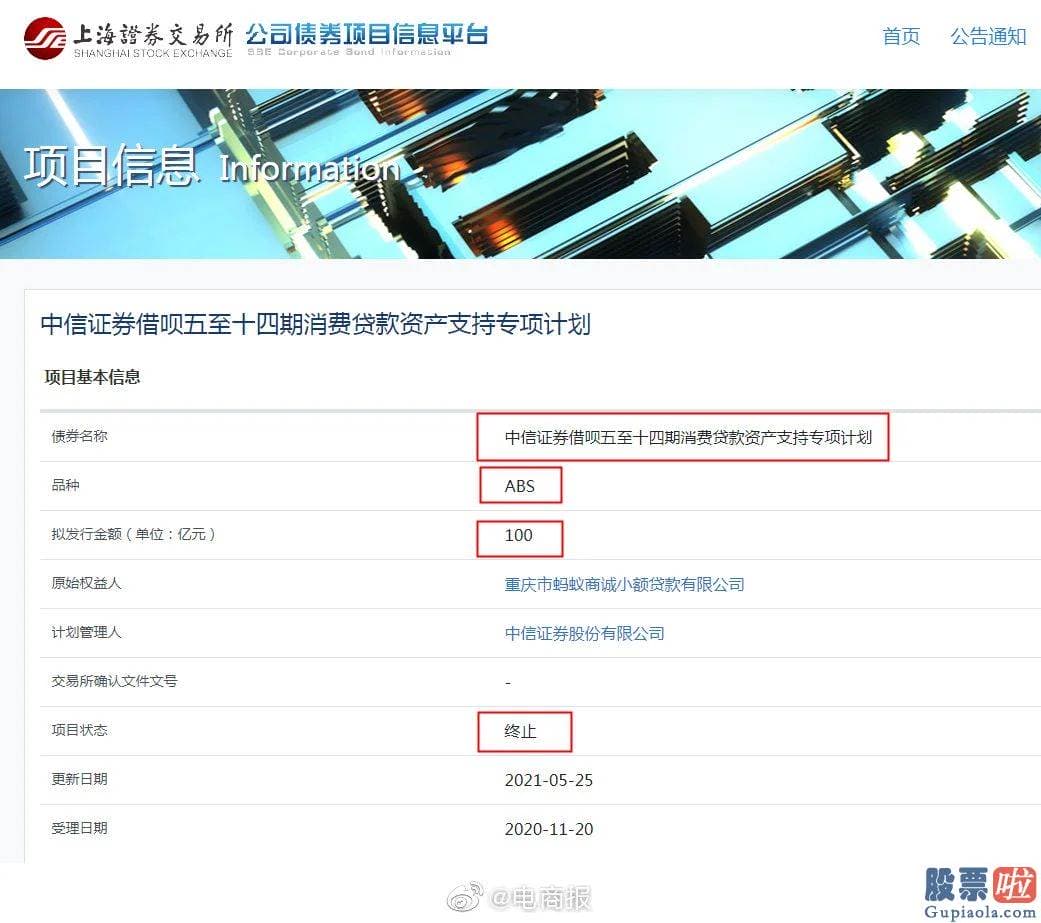1041x923 pixels.
Task: Click the bond name value in the table
Action: [688, 437]
